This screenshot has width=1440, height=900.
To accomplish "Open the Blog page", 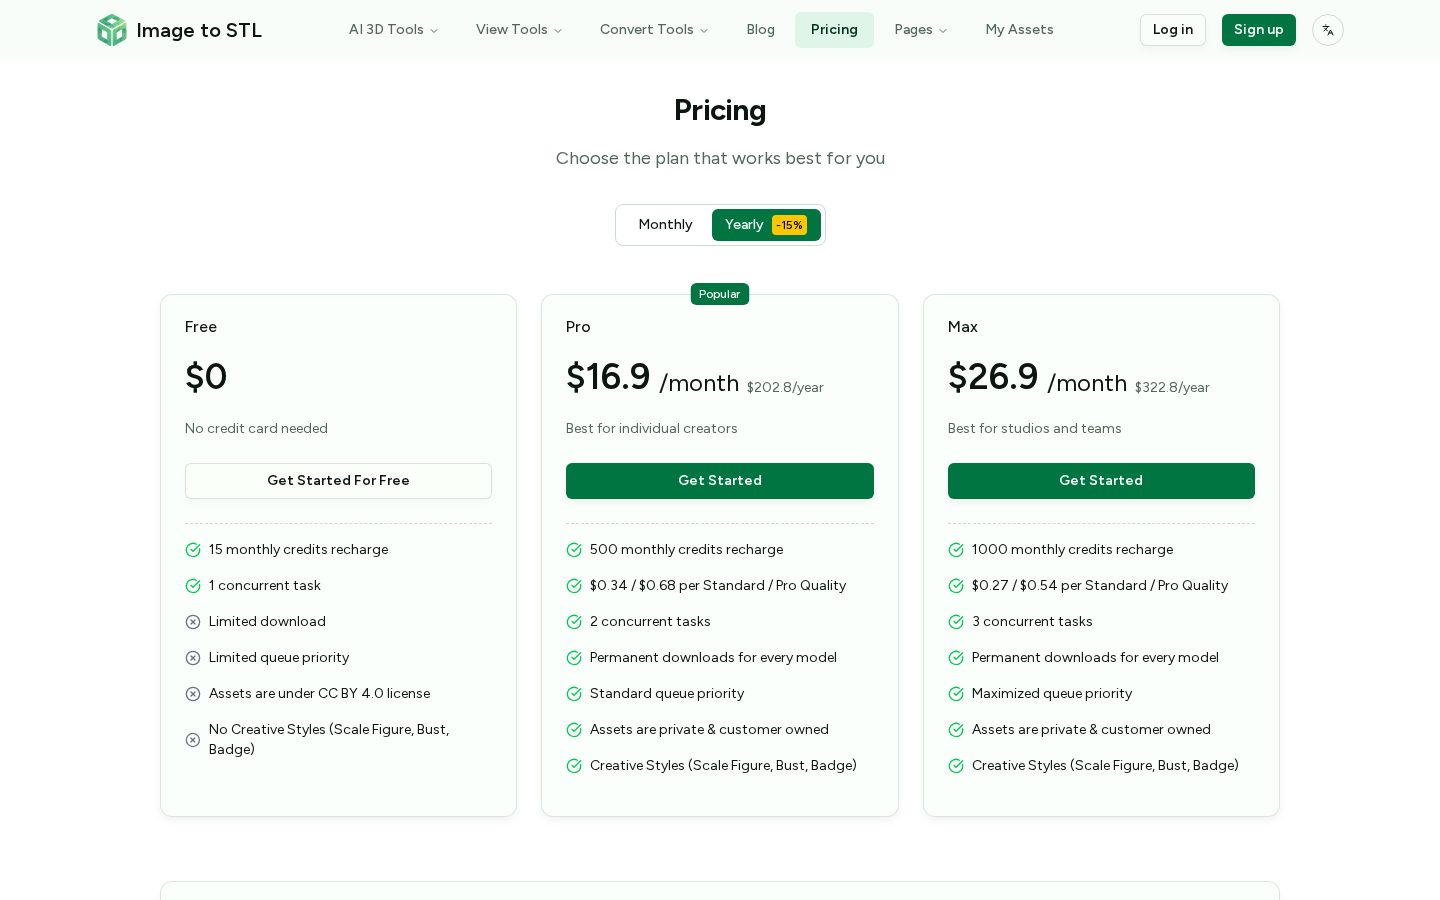I will (760, 30).
